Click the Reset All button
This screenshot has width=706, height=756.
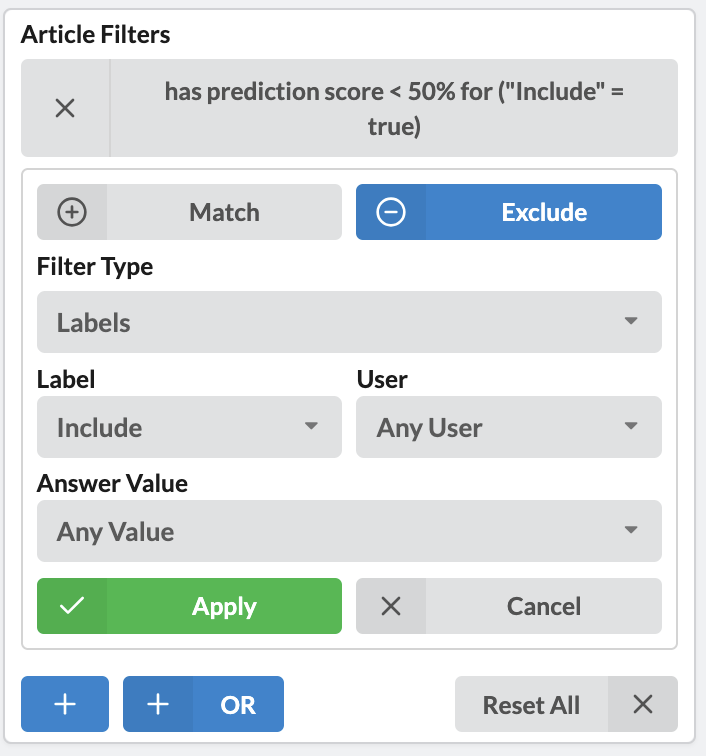point(531,704)
